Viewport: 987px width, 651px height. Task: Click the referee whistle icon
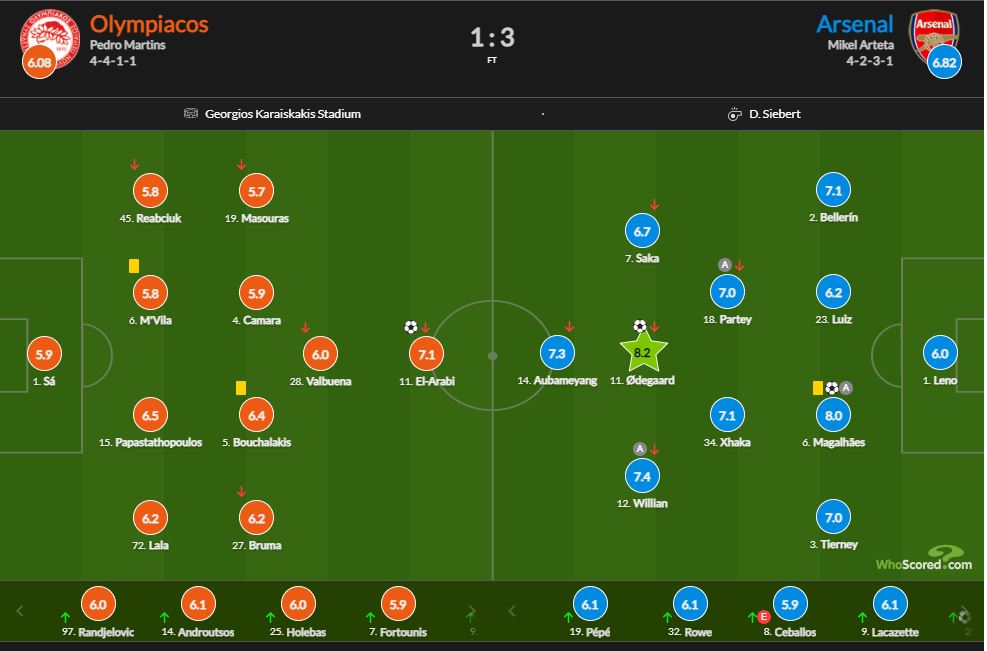click(x=734, y=114)
